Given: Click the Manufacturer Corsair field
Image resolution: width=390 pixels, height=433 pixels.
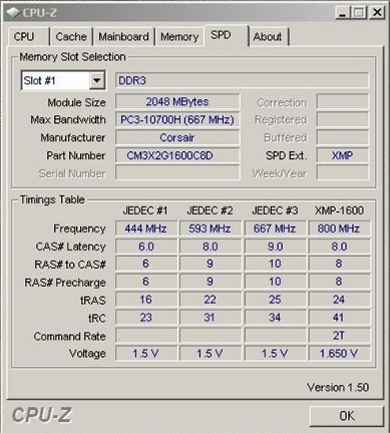Looking at the screenshot, I should pyautogui.click(x=177, y=138).
